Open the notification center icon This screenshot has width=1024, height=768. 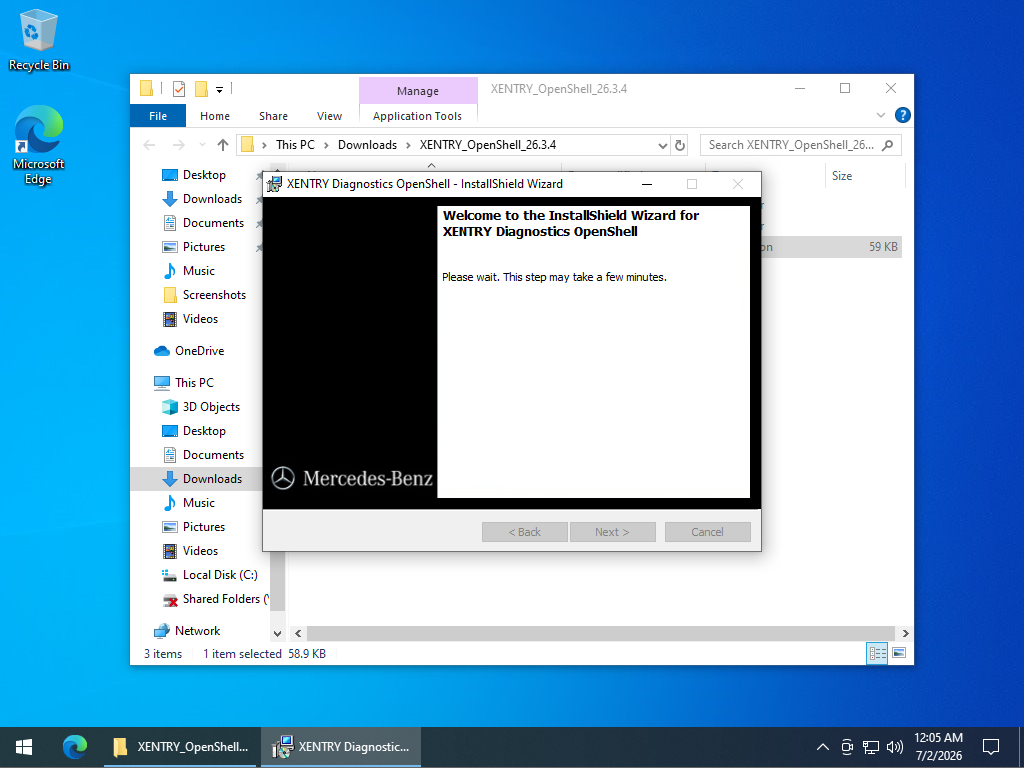[991, 746]
